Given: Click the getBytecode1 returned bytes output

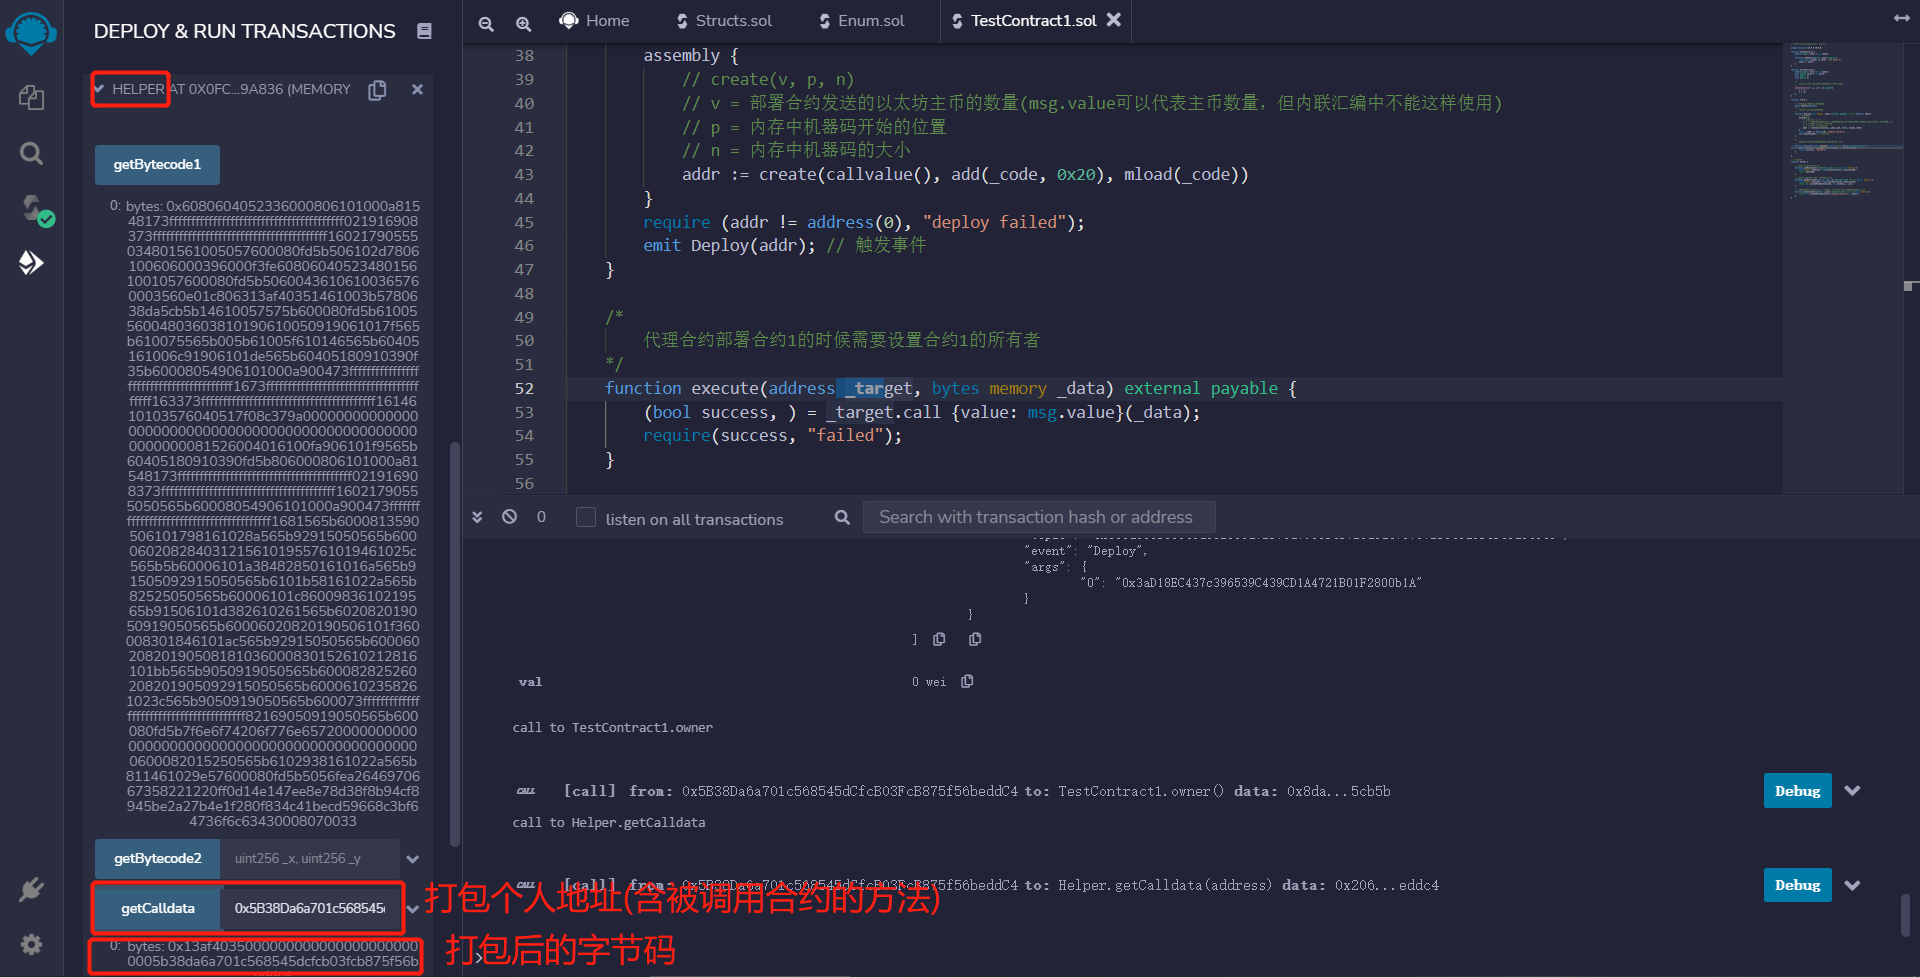Looking at the screenshot, I should click(x=272, y=514).
